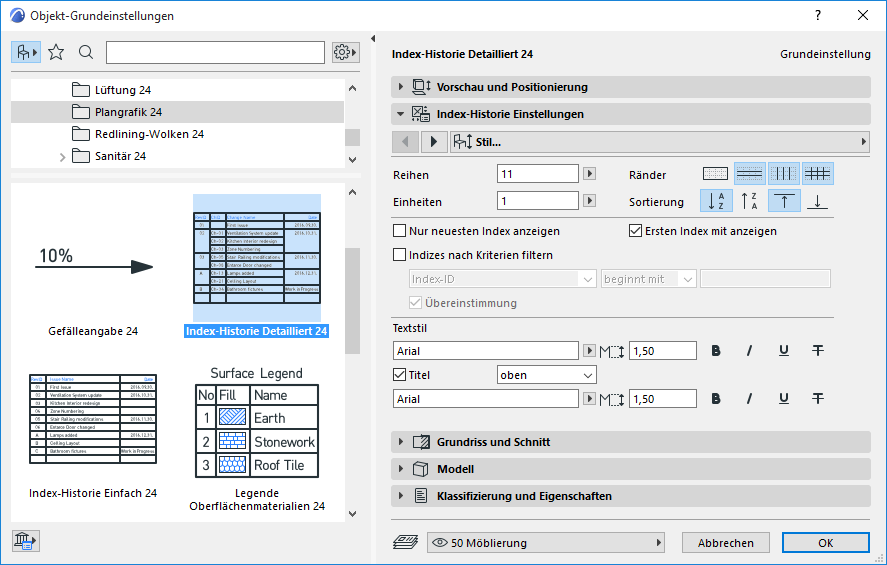Select ascending A-Z sort order icon
Image resolution: width=887 pixels, height=565 pixels.
coord(715,201)
